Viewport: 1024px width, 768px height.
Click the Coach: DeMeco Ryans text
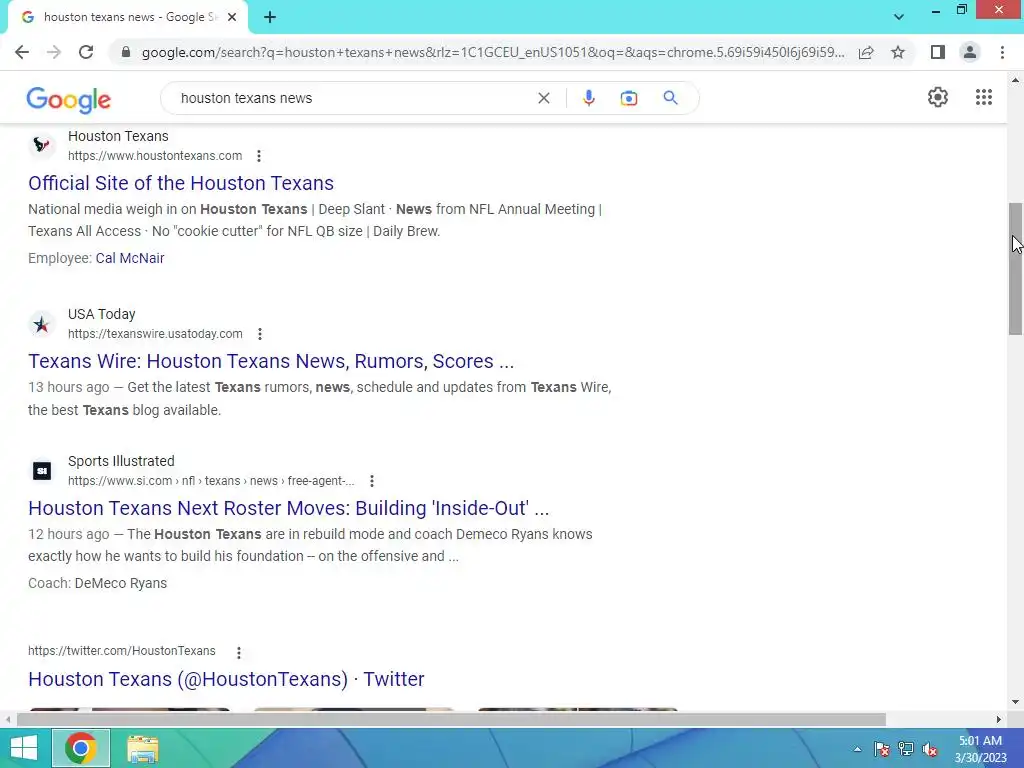point(97,584)
